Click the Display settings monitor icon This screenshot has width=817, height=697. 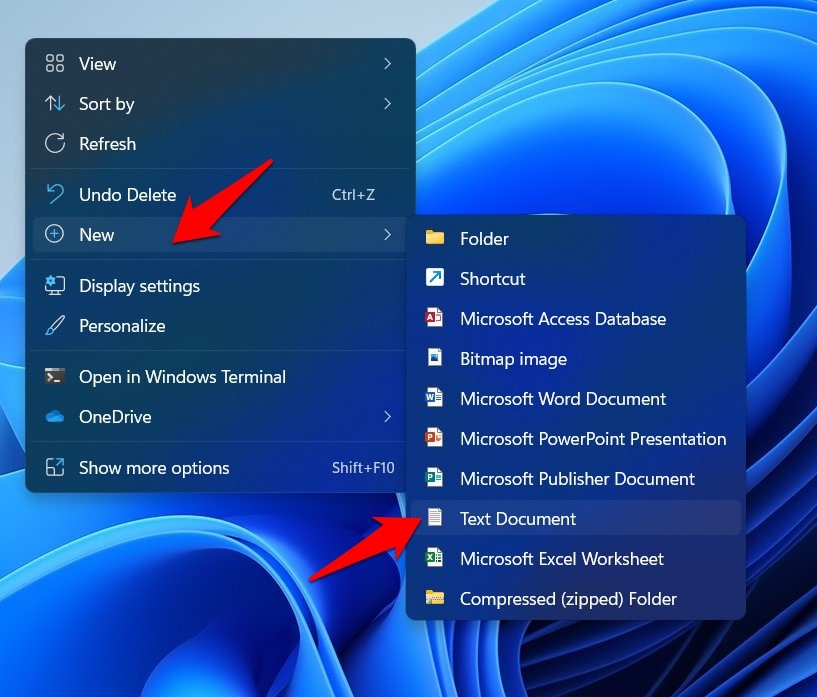click(55, 285)
